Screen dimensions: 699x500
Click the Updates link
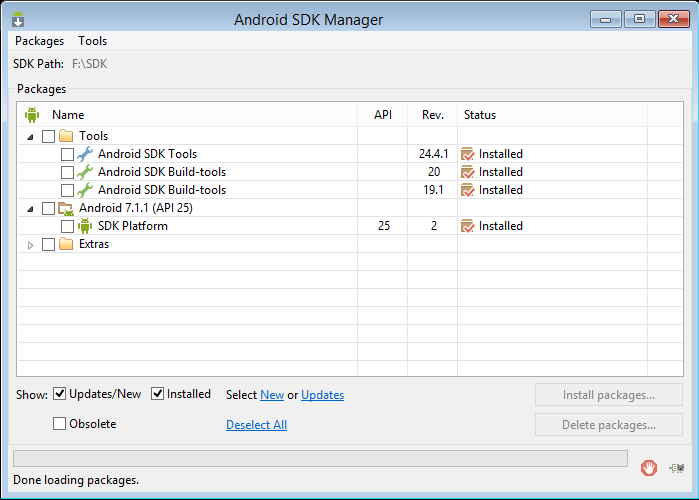click(x=322, y=395)
